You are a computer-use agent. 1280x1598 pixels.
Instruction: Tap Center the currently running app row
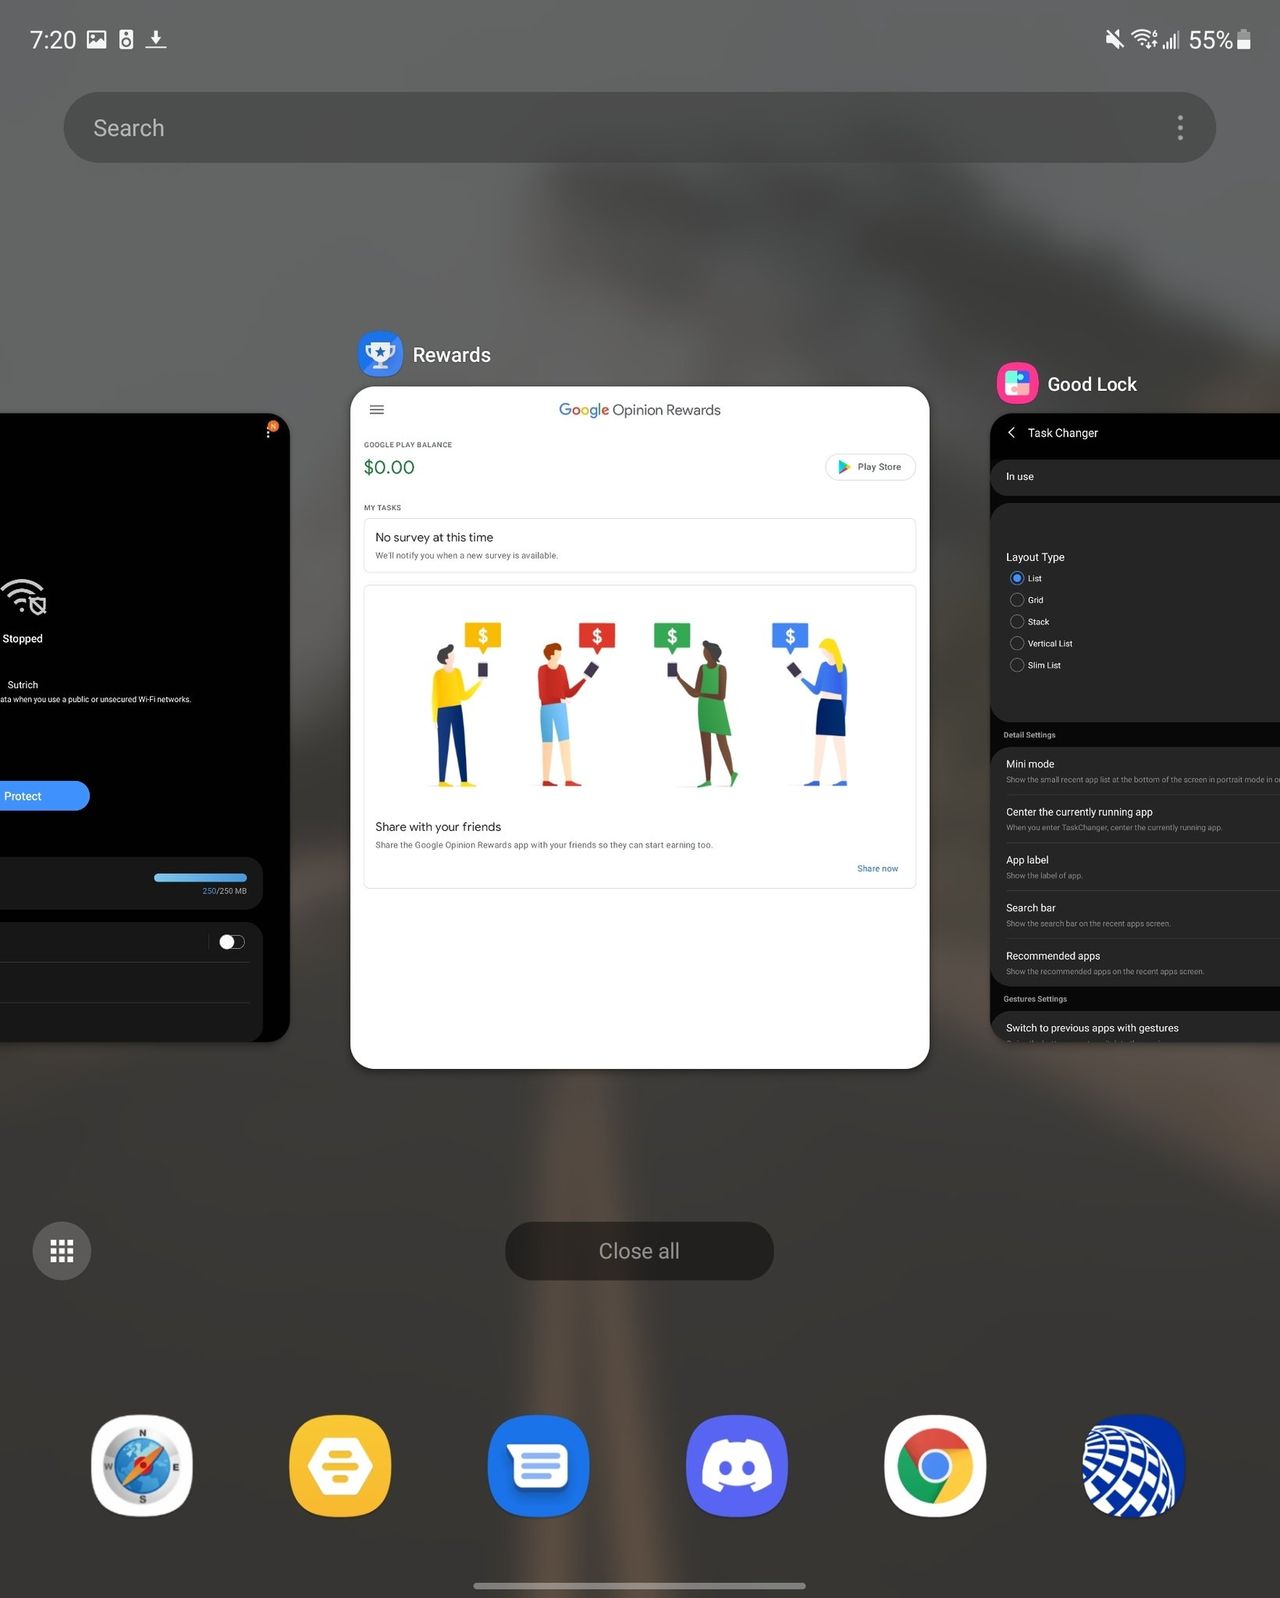tap(1135, 819)
